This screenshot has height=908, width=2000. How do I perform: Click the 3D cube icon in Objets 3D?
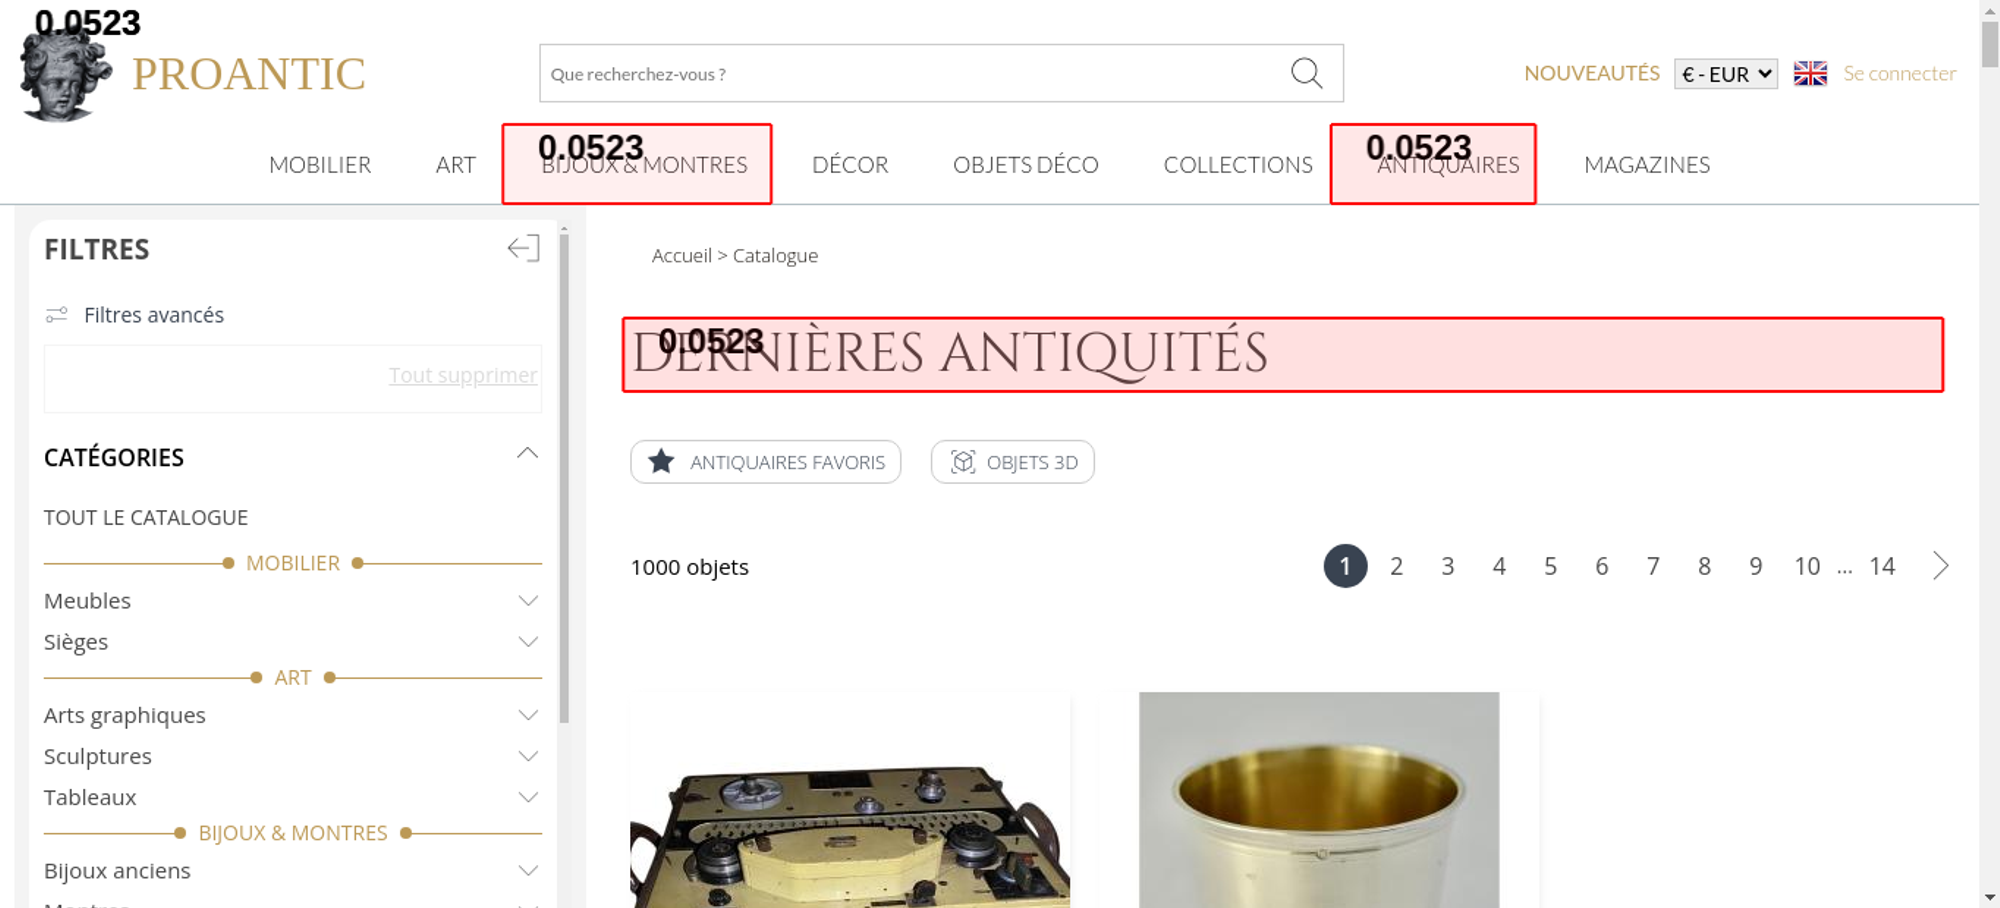(x=962, y=462)
